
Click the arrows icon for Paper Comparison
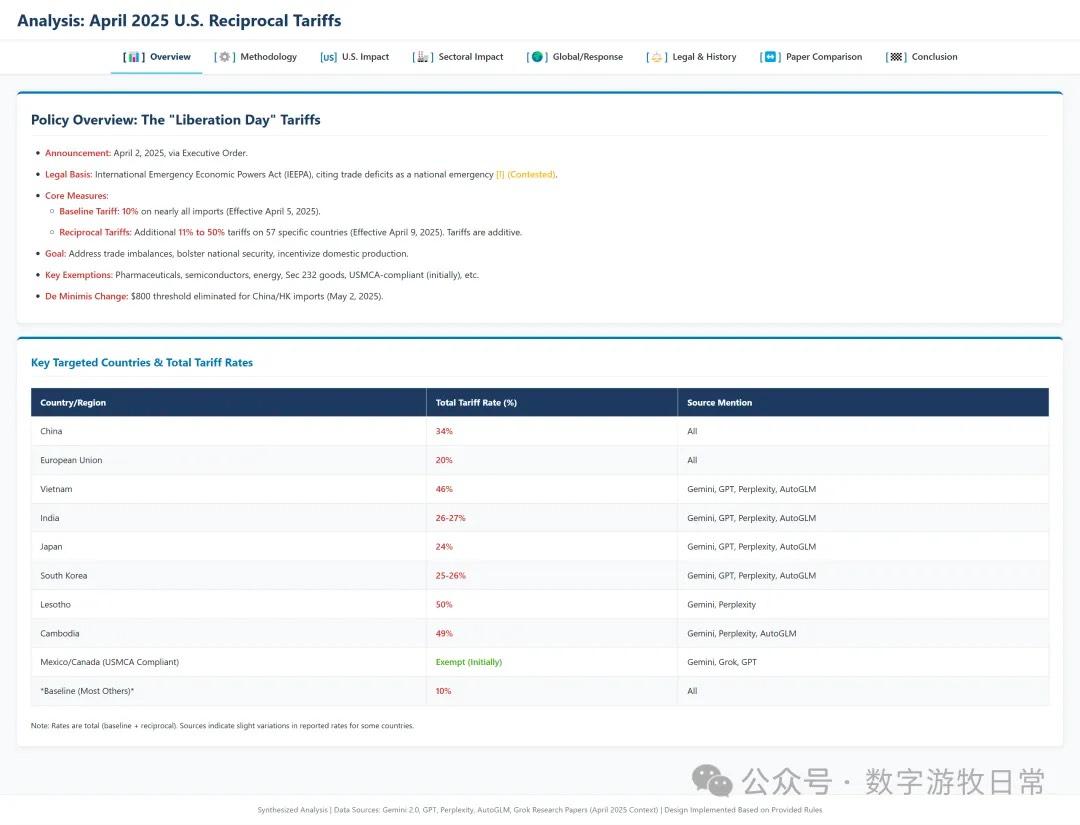tap(770, 57)
